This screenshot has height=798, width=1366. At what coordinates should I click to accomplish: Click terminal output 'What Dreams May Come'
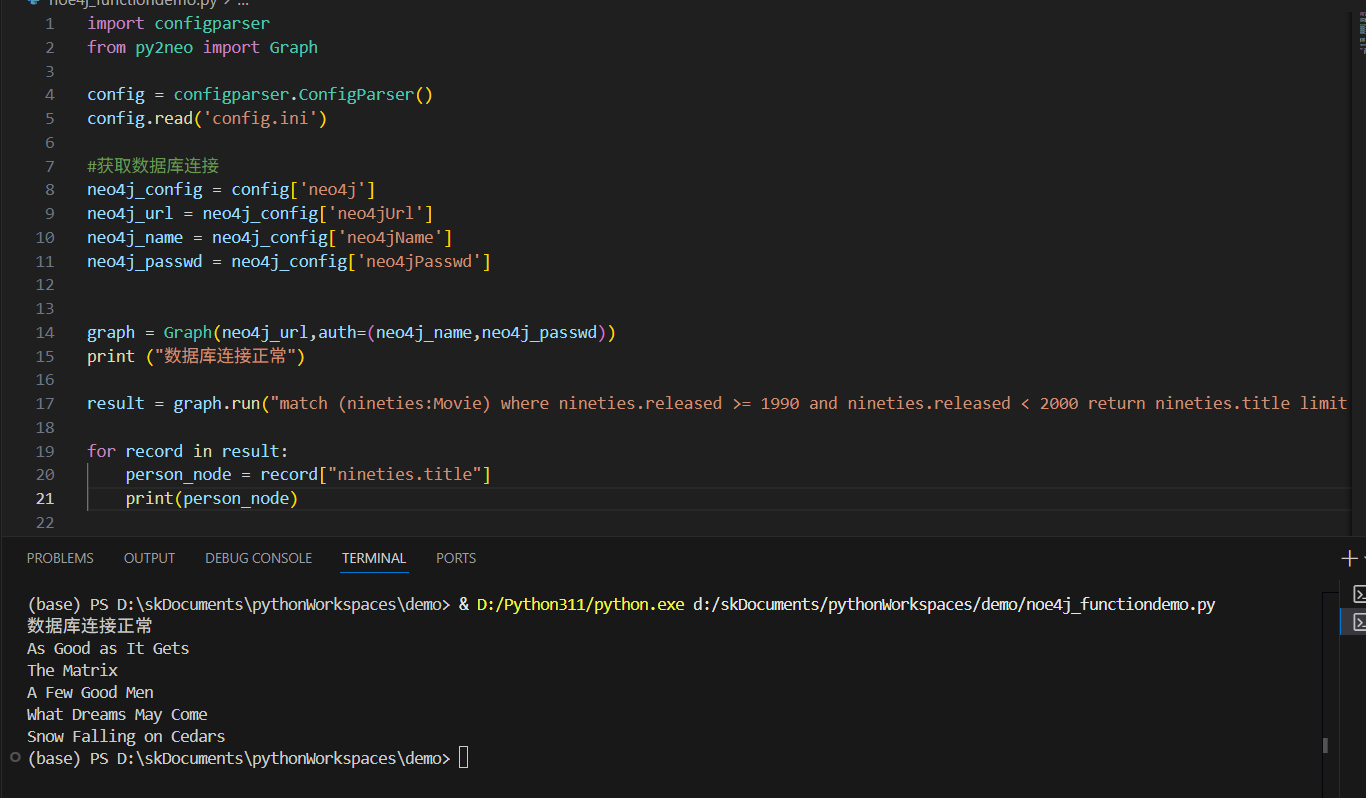pyautogui.click(x=117, y=714)
